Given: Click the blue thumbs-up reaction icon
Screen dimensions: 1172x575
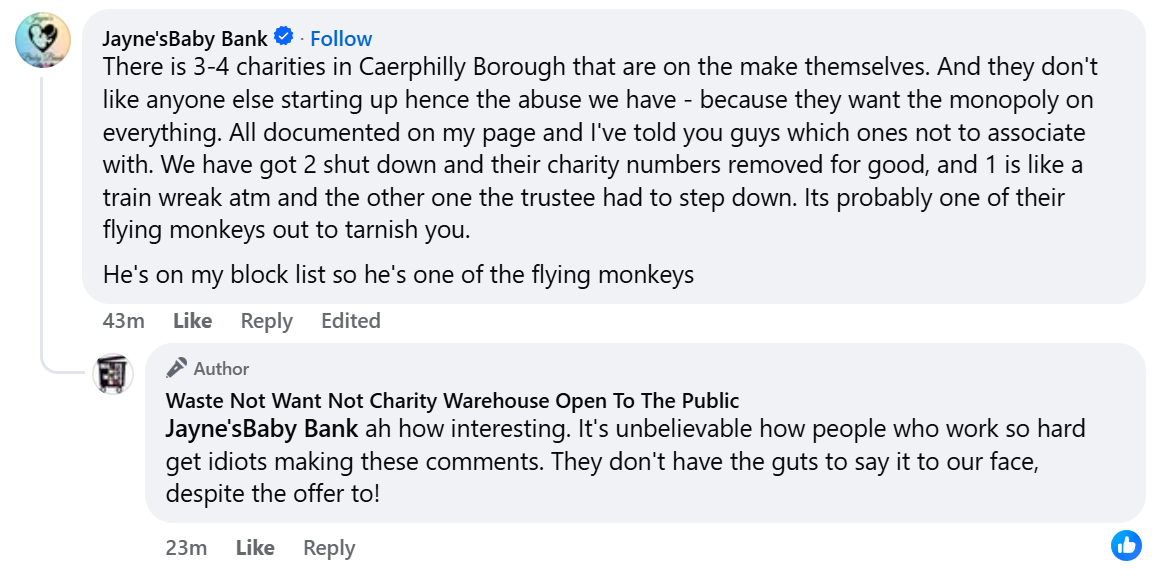Looking at the screenshot, I should tap(1126, 545).
